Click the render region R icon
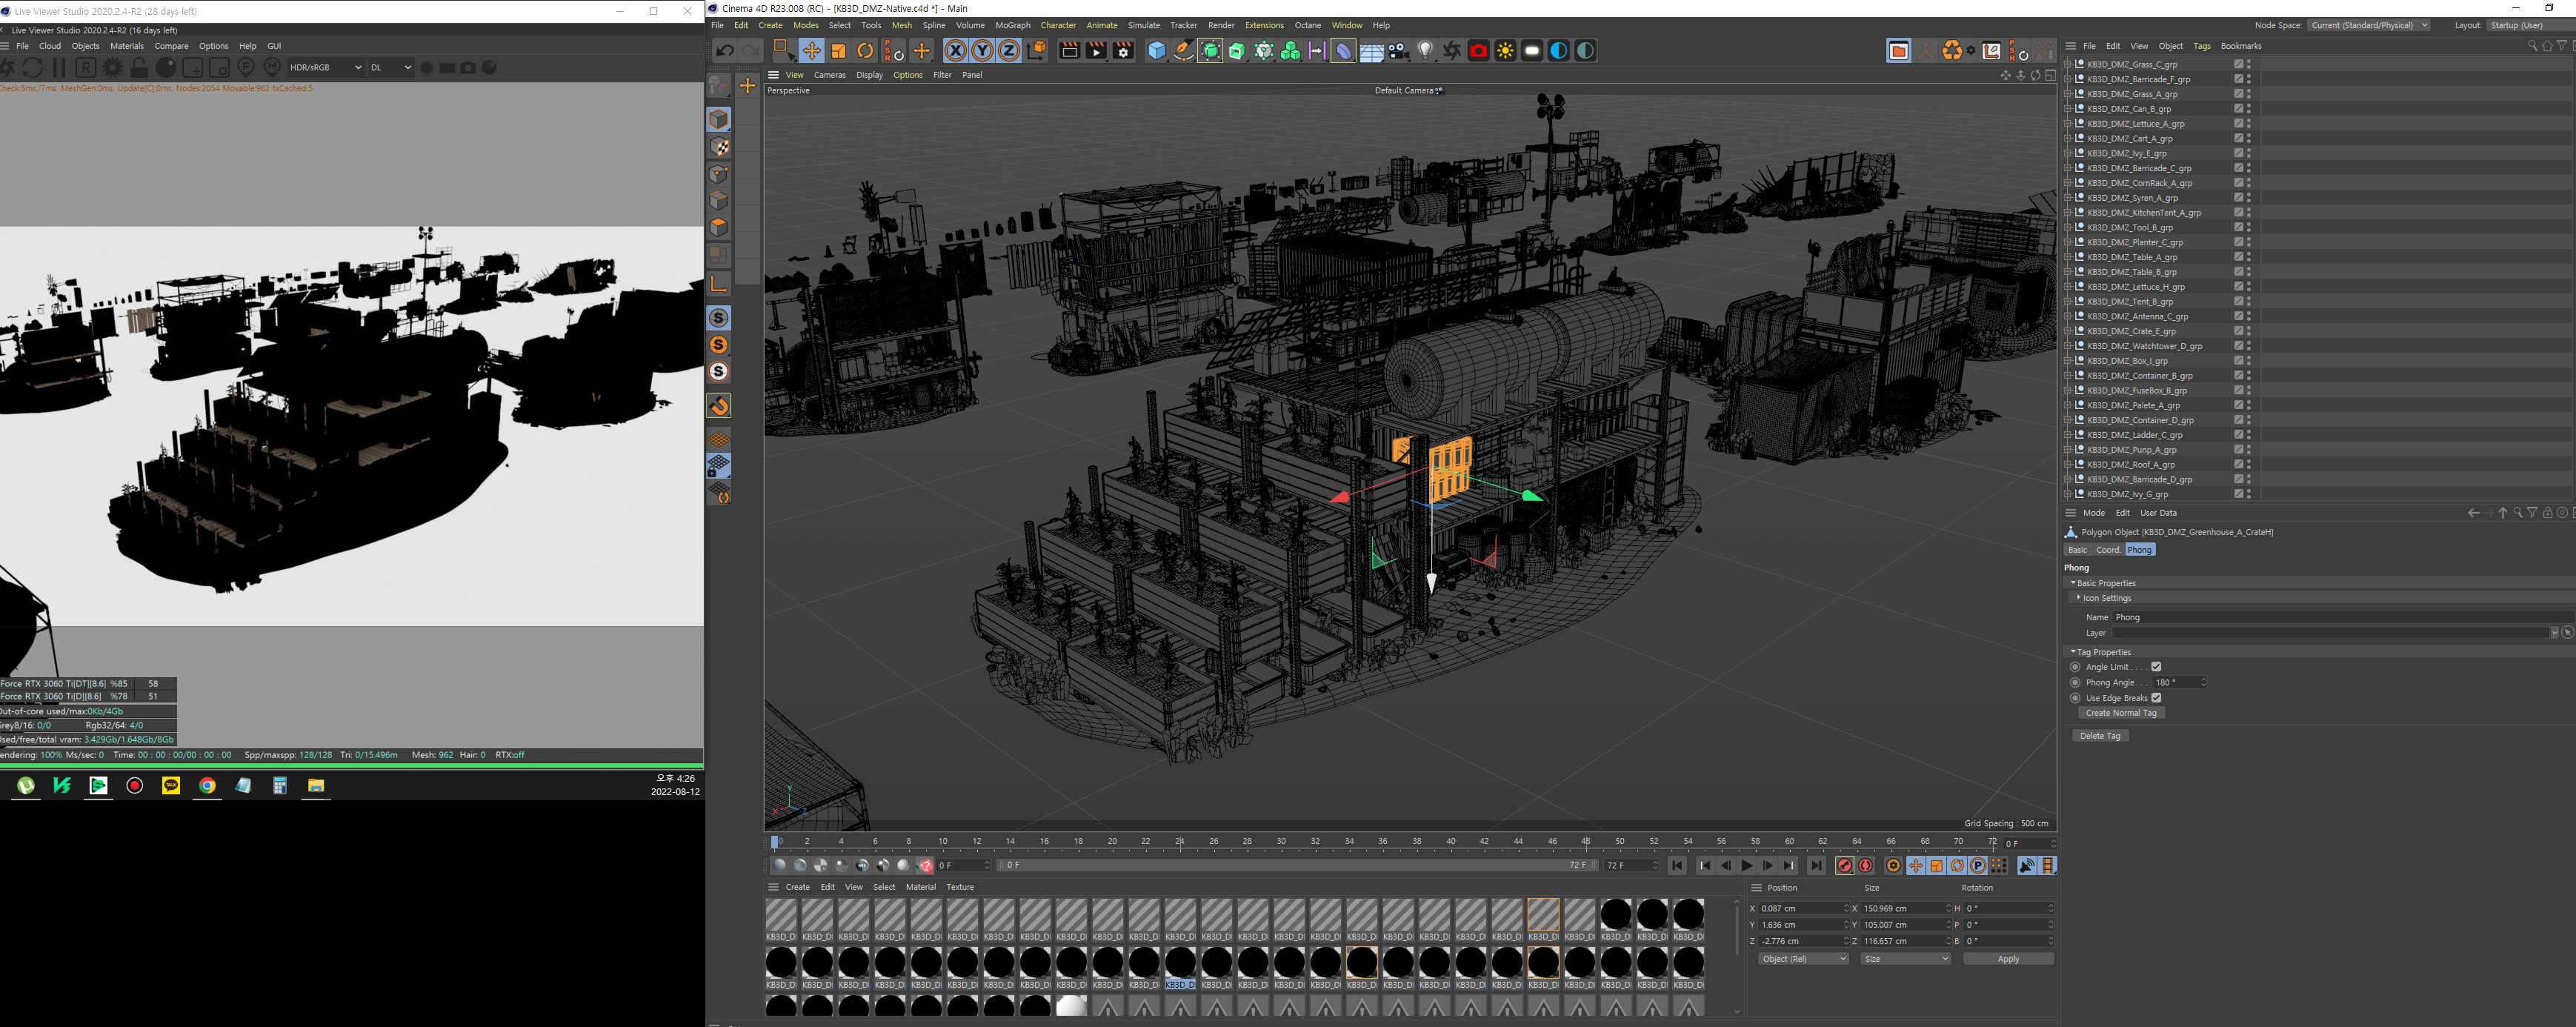 [86, 68]
